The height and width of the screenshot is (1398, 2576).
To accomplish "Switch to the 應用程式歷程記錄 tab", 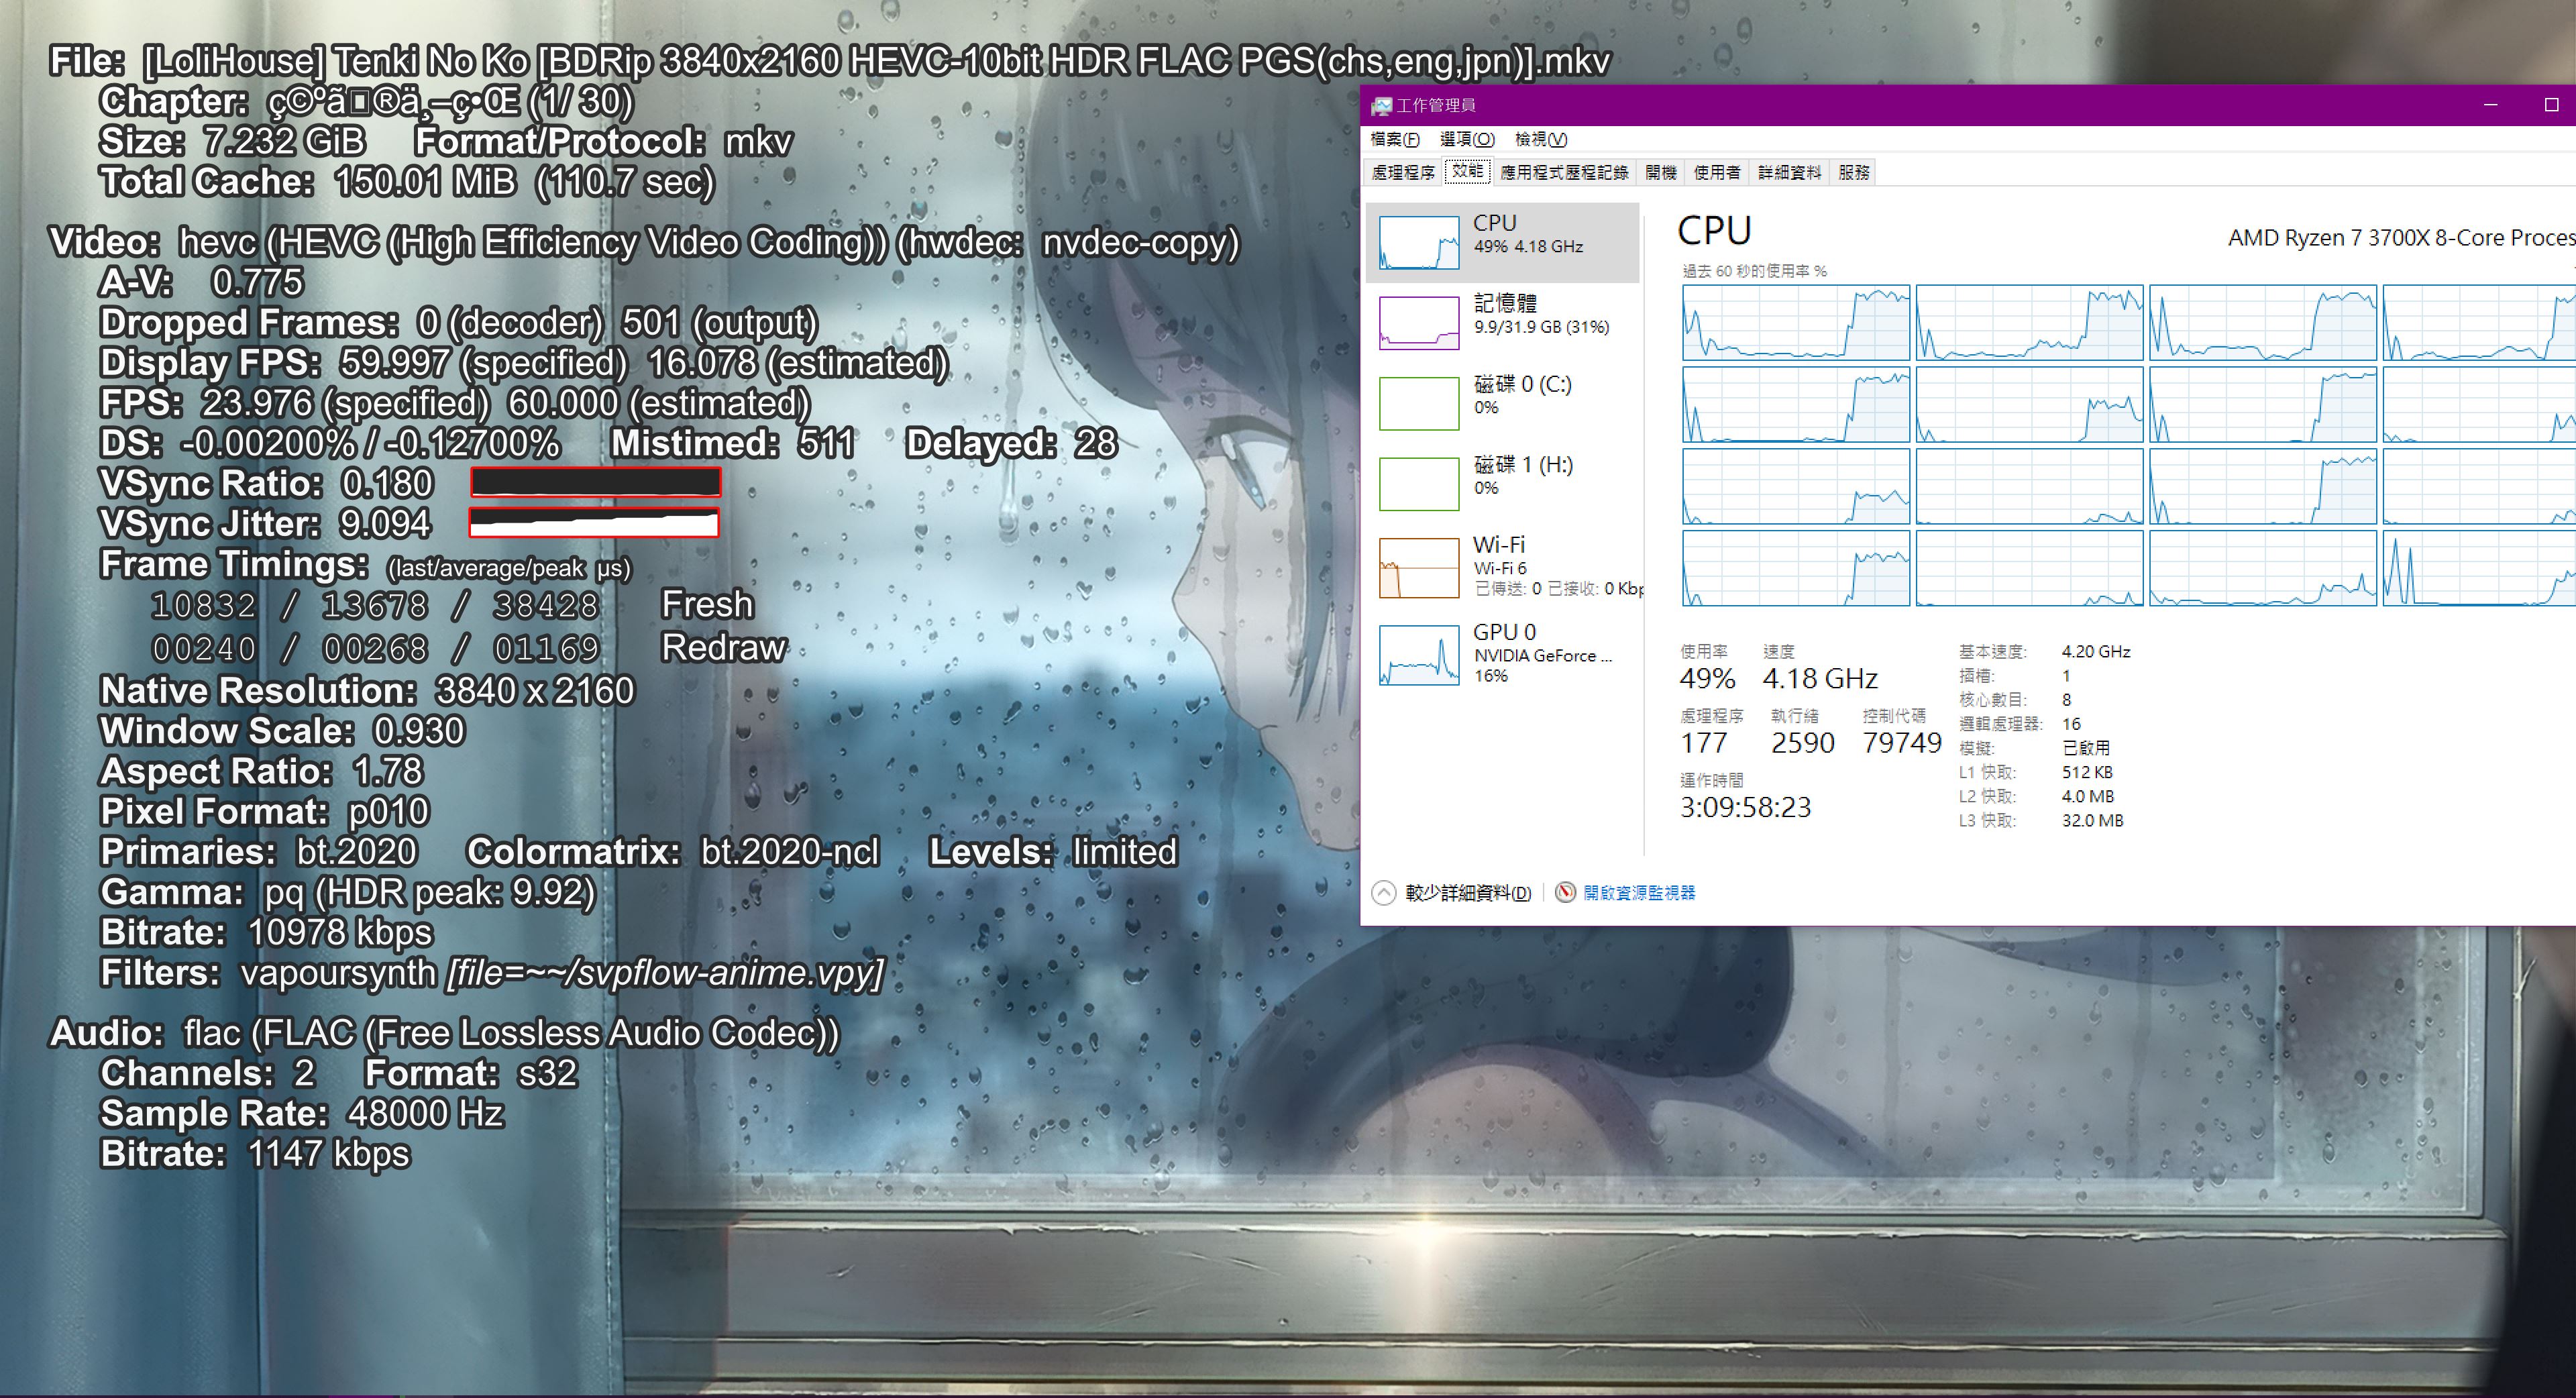I will point(1564,172).
